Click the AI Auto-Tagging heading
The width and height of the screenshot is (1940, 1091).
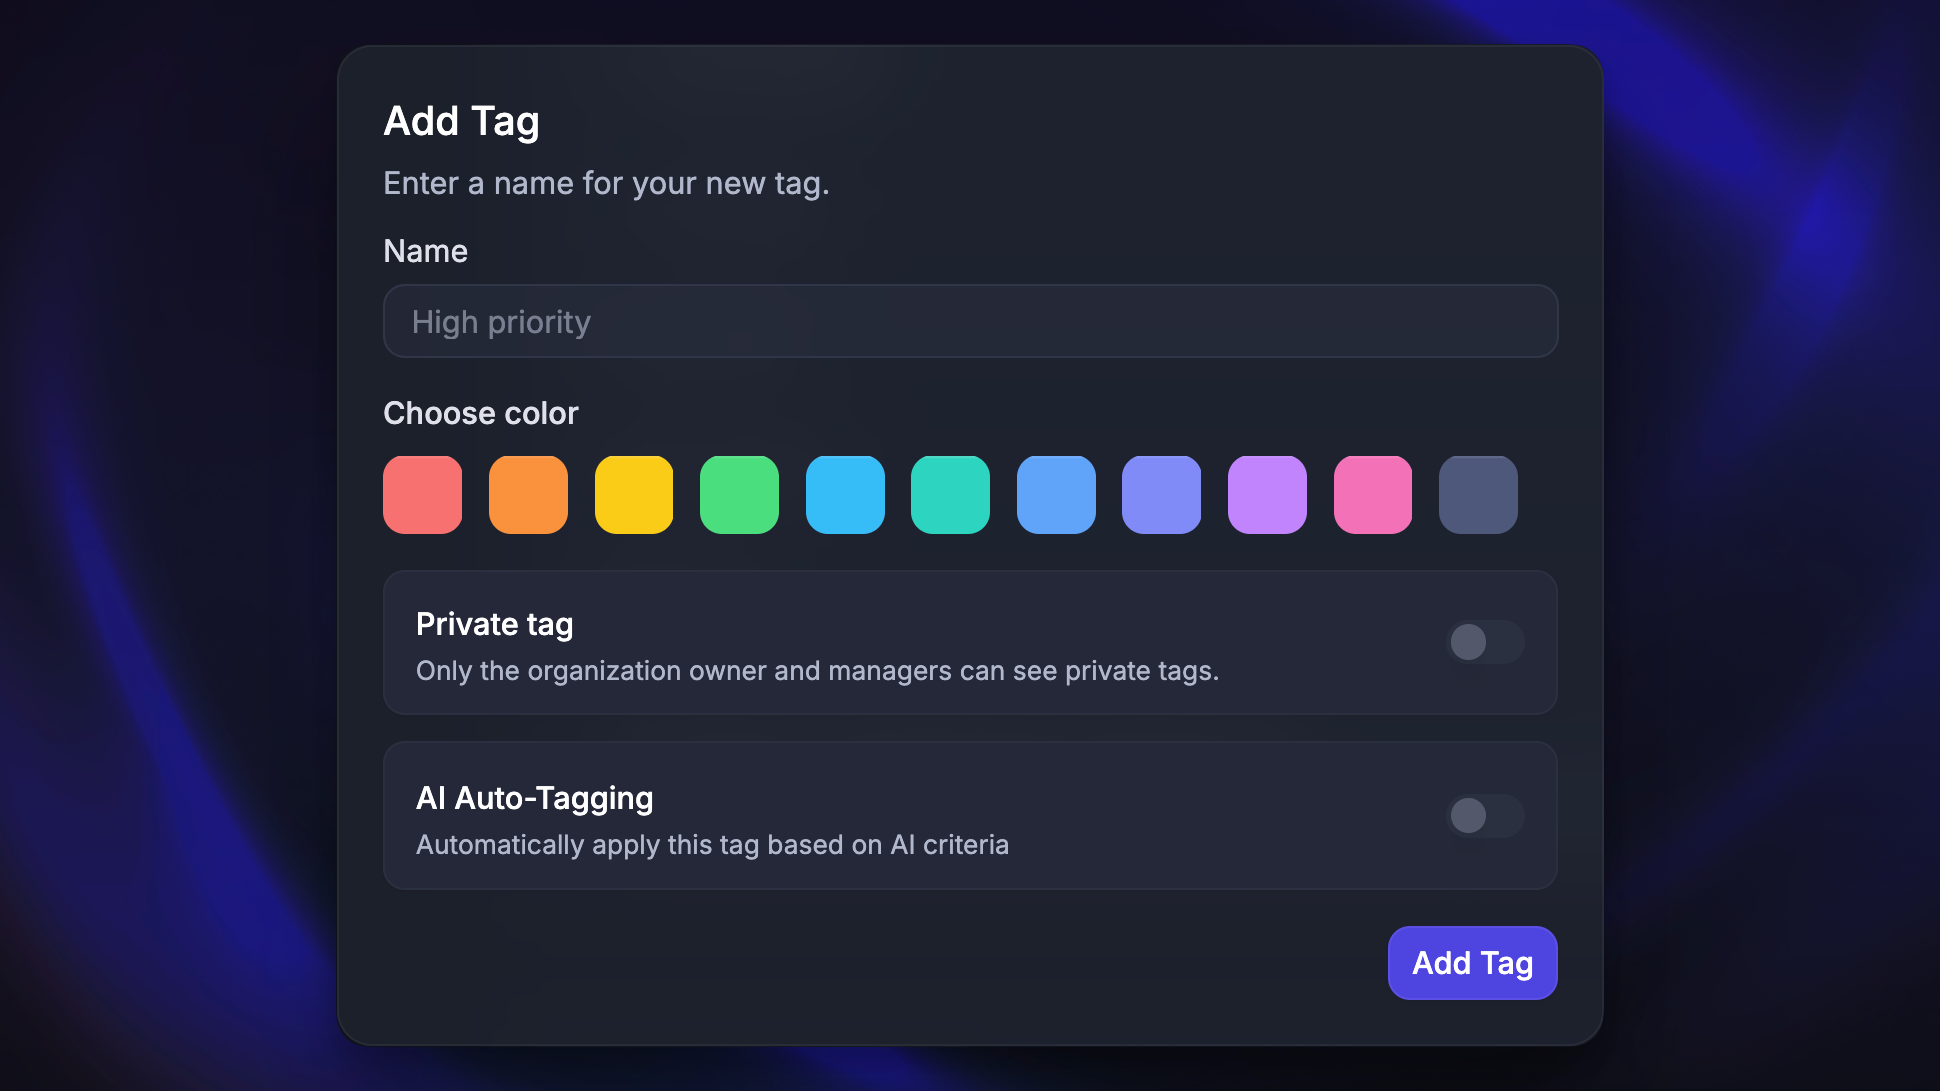click(x=535, y=798)
